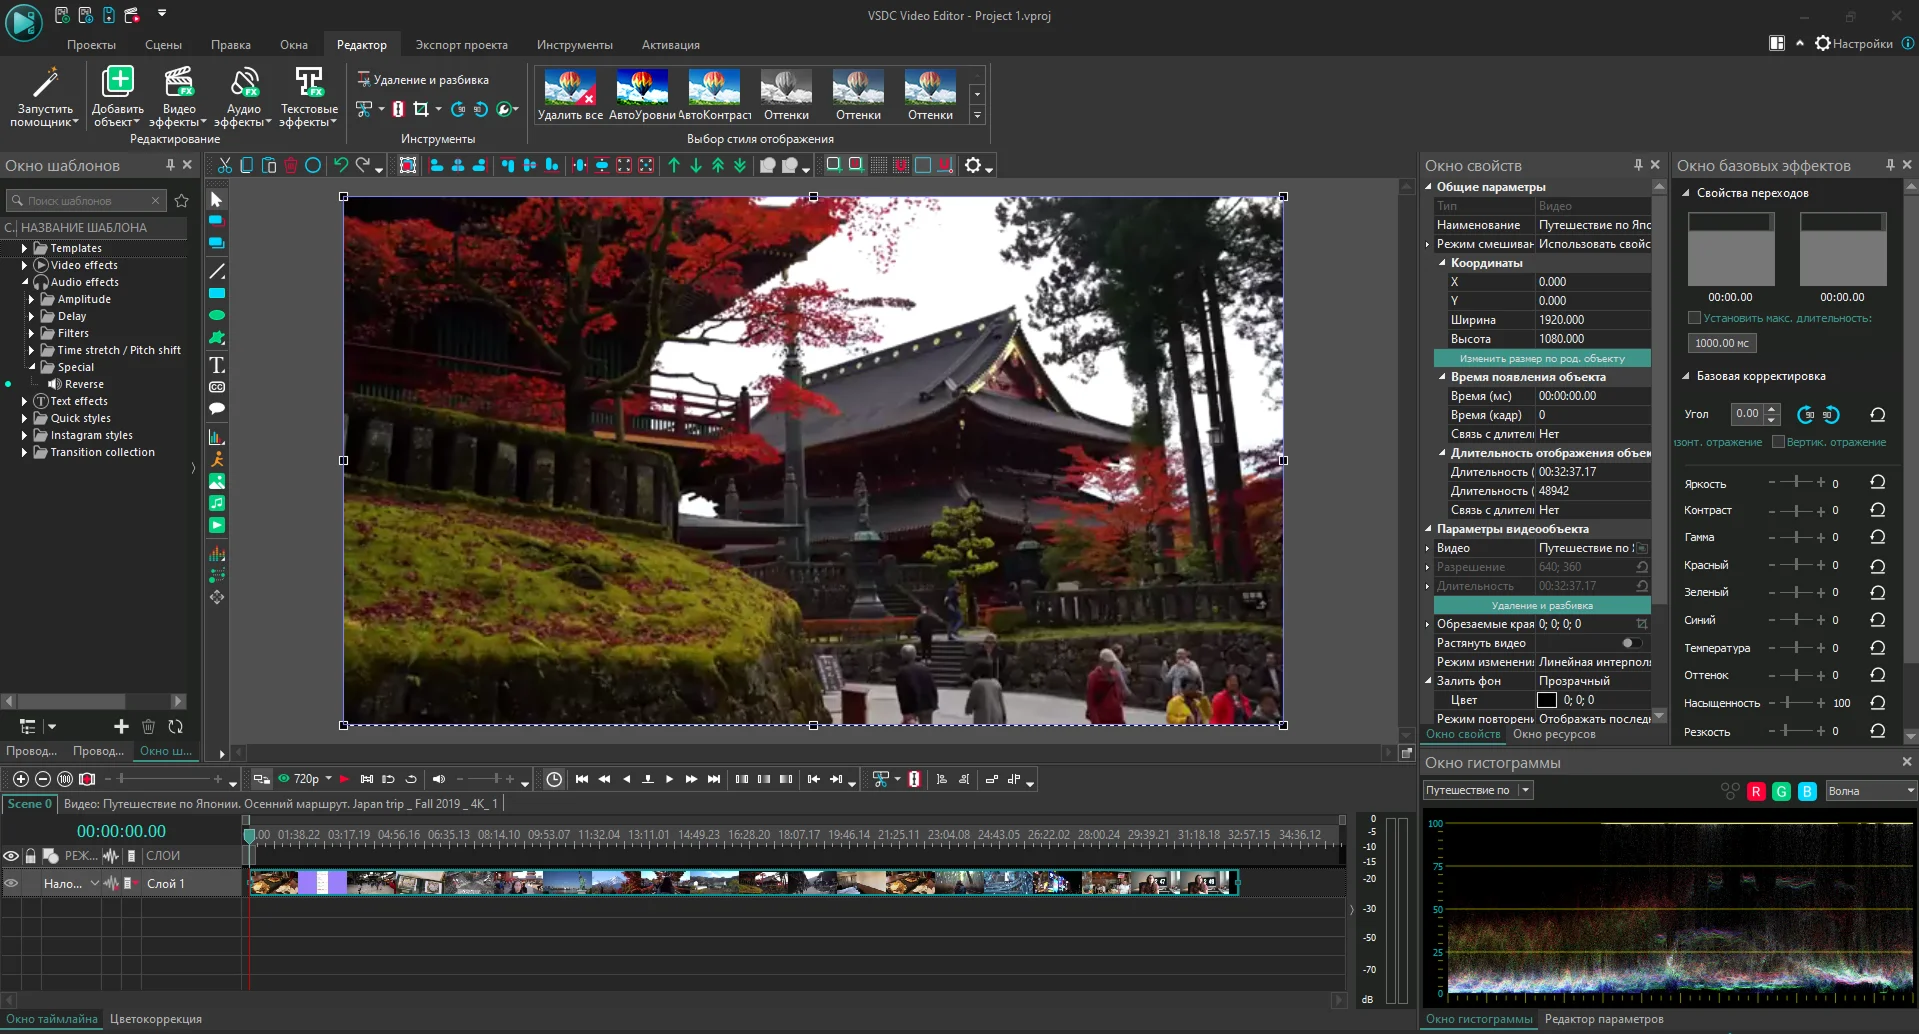Viewport: 1919px width, 1034px height.
Task: Select the line drawing tool
Action: click(x=216, y=271)
